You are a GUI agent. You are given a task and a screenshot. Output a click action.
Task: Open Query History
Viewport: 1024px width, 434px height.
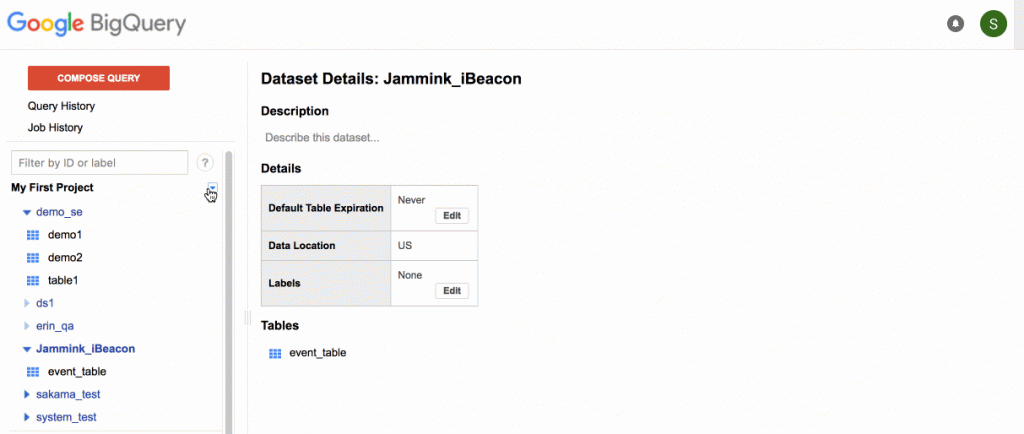pos(61,106)
